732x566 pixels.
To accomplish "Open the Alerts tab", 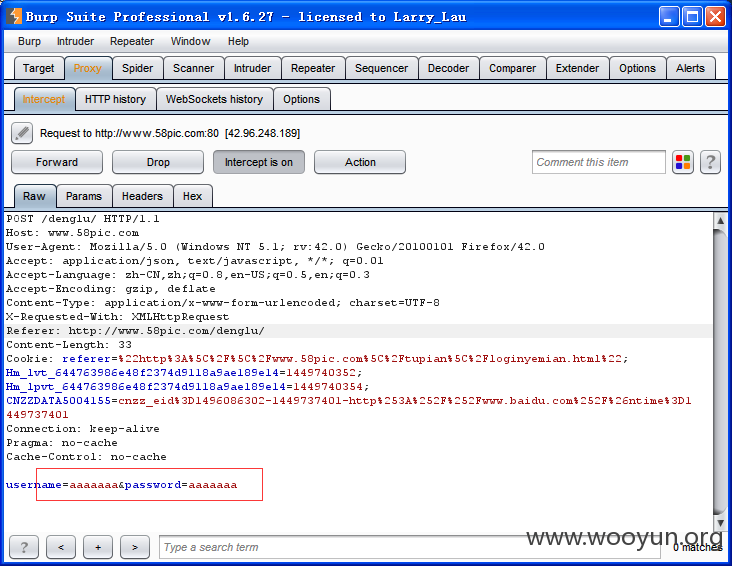I will coord(690,68).
